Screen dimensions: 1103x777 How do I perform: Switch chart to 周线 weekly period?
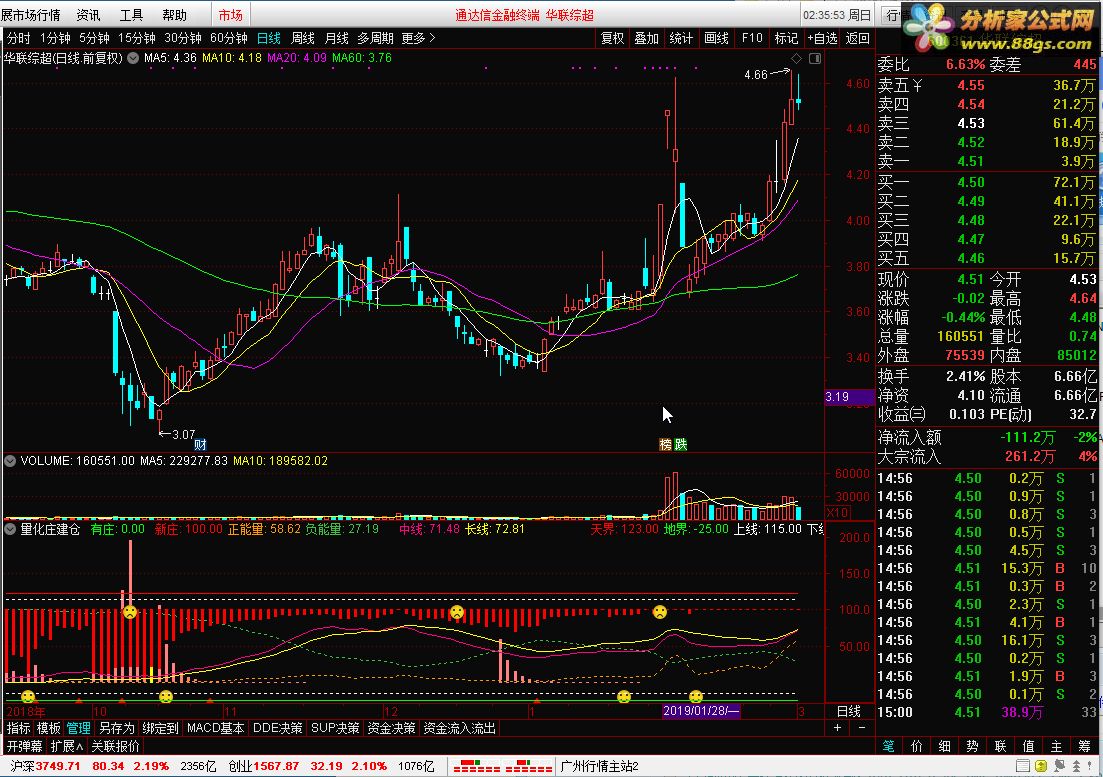(x=302, y=38)
